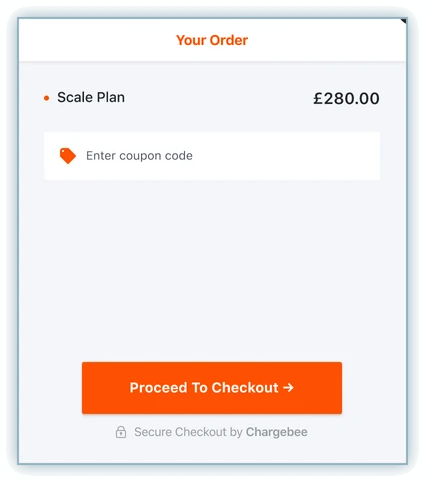Image resolution: width=425 pixels, height=482 pixels.
Task: Focus the Enter coupon code field
Action: point(212,156)
